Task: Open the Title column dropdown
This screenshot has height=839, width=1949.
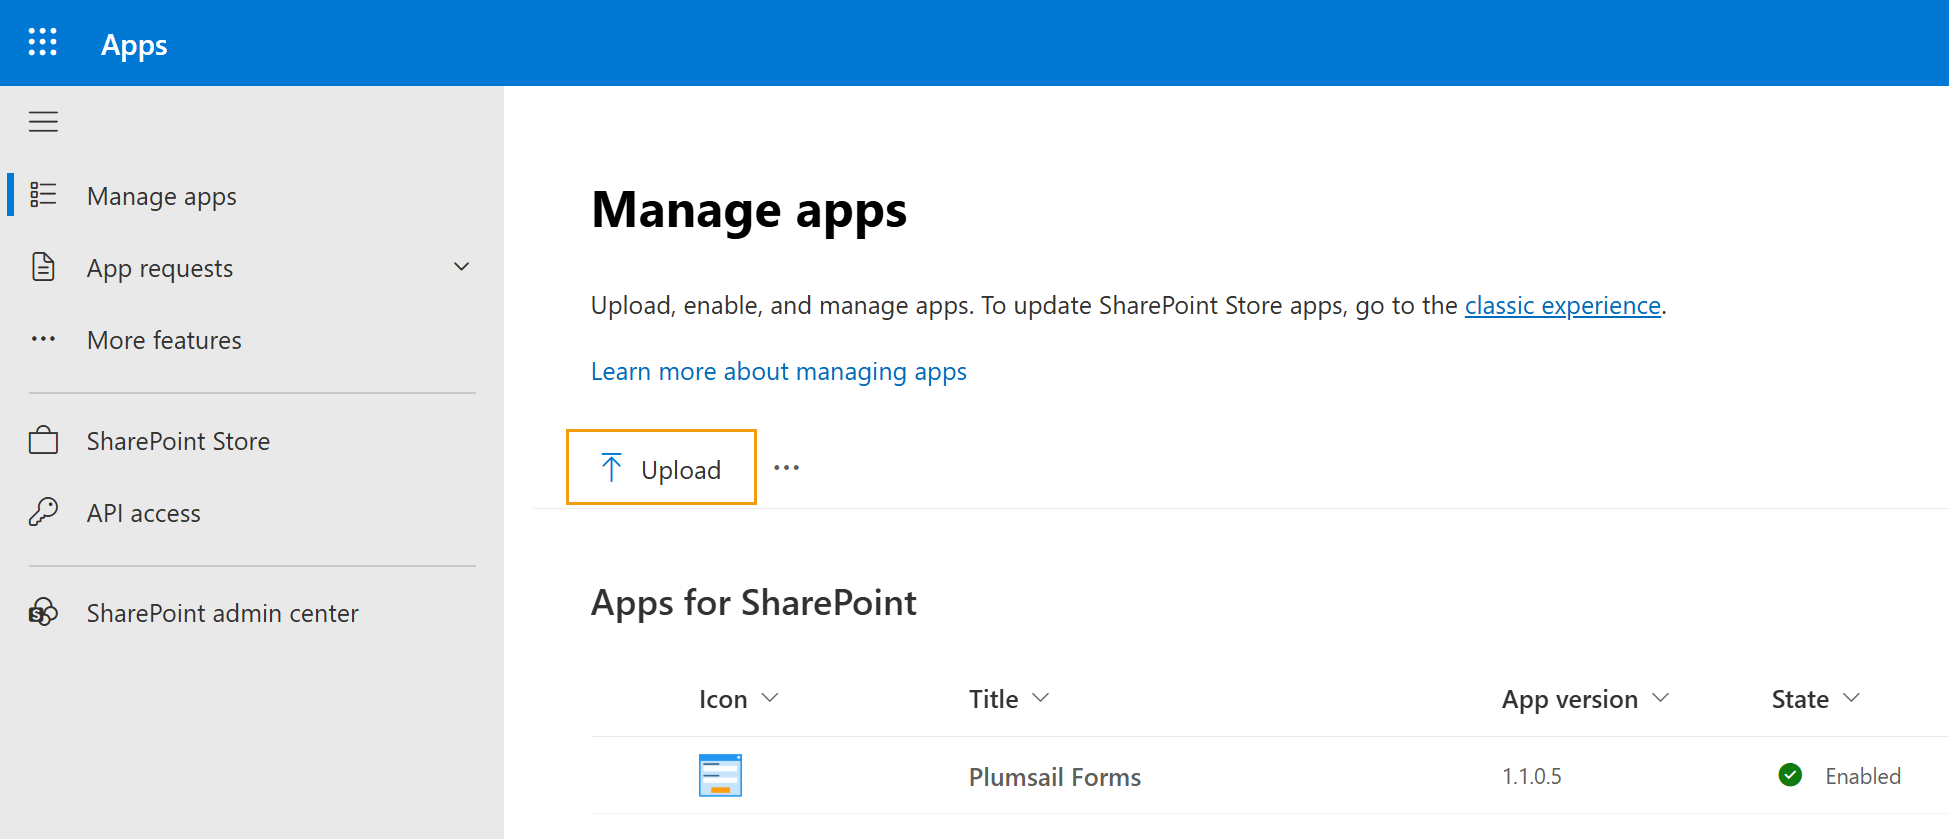Action: 1040,698
